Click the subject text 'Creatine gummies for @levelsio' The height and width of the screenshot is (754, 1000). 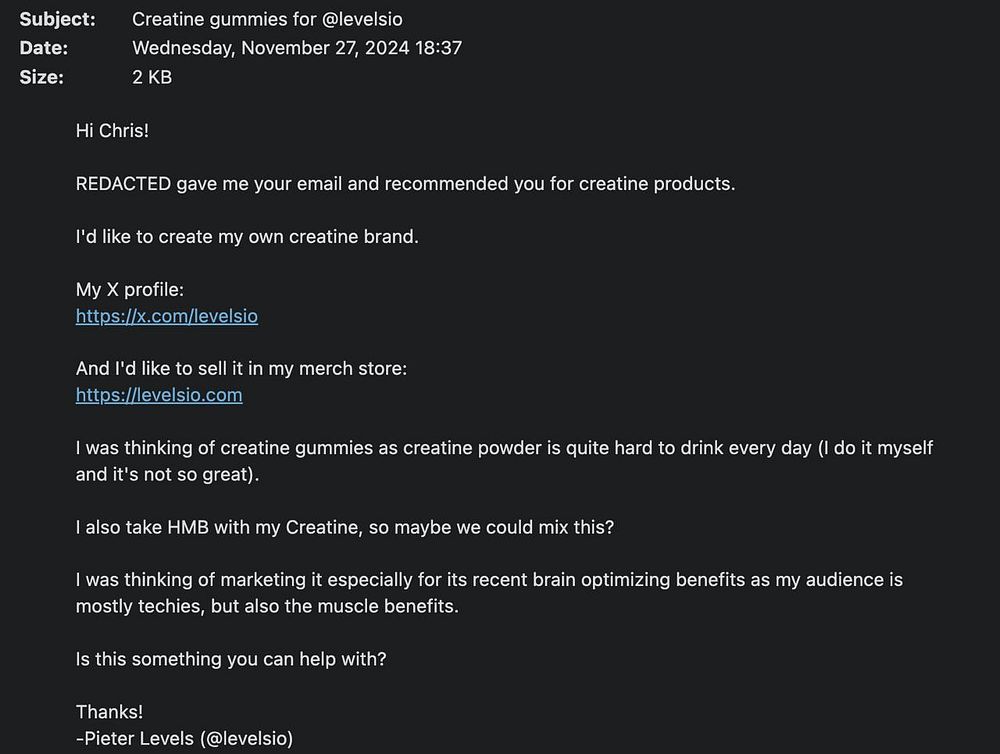(x=267, y=19)
